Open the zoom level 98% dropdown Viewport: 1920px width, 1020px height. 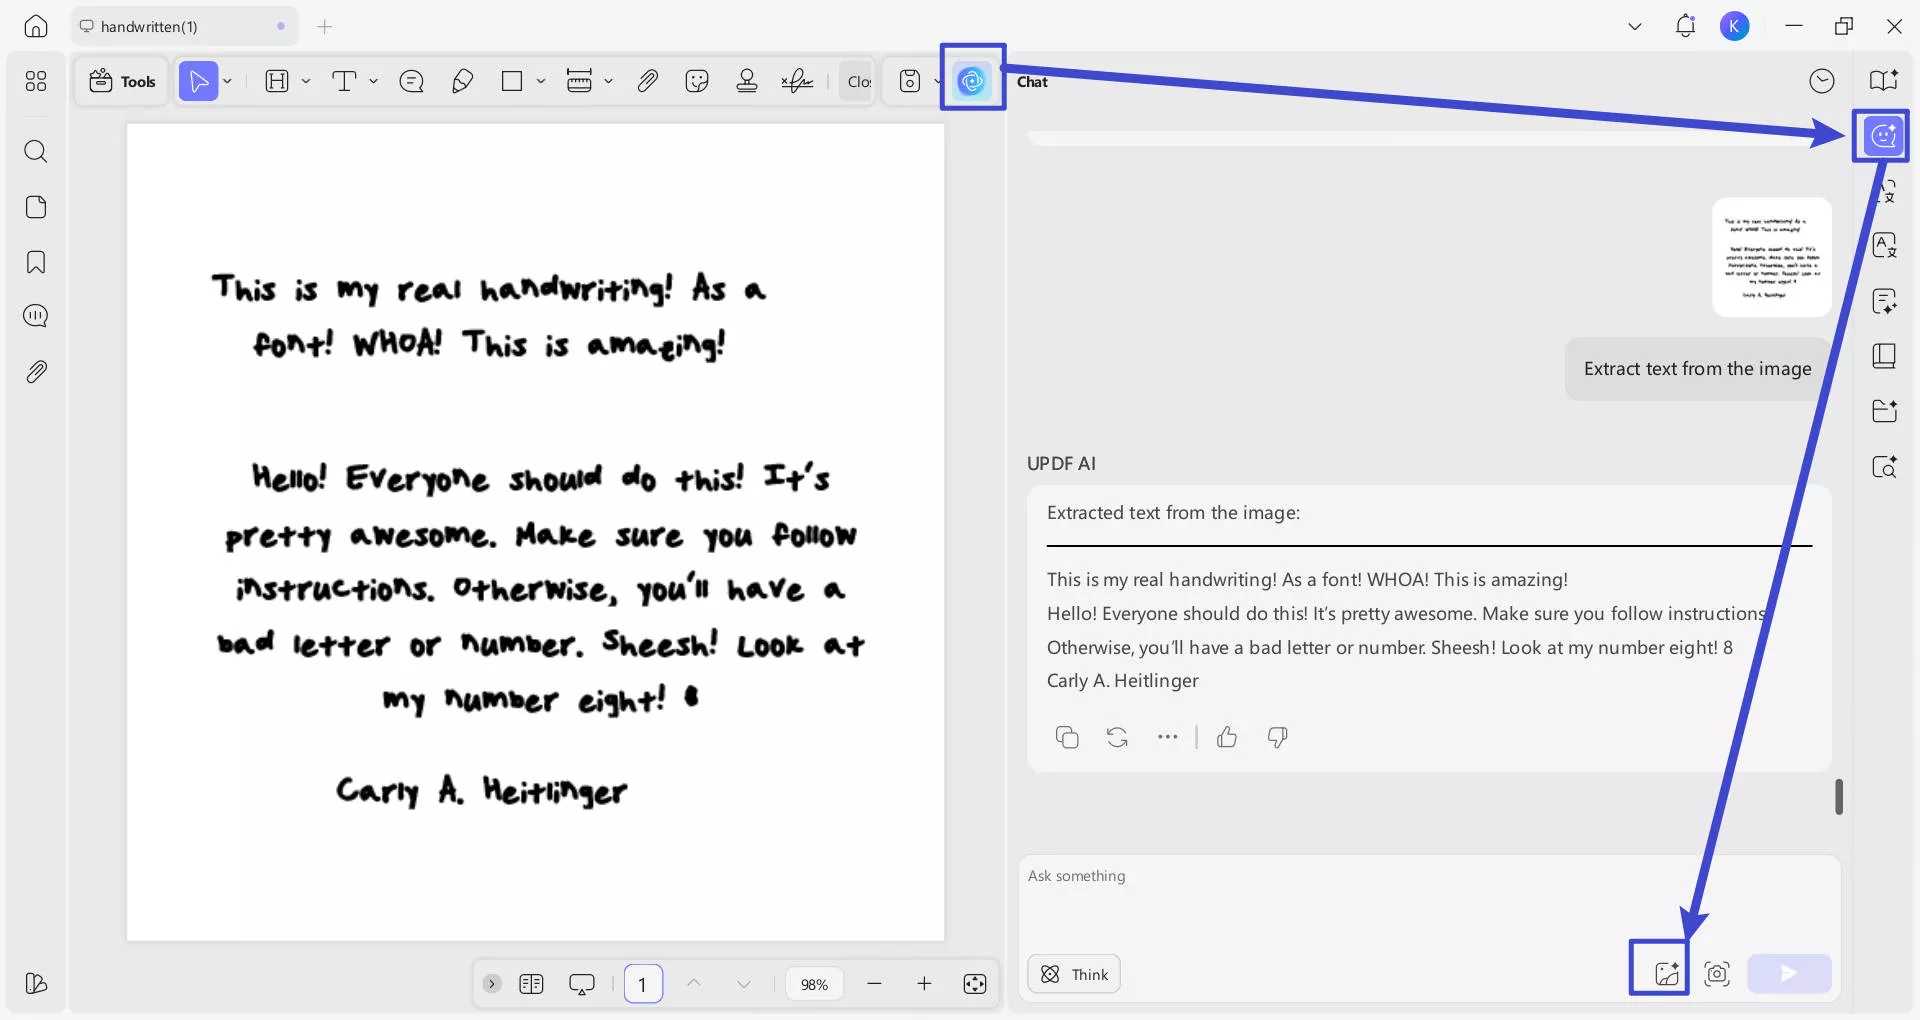tap(814, 984)
